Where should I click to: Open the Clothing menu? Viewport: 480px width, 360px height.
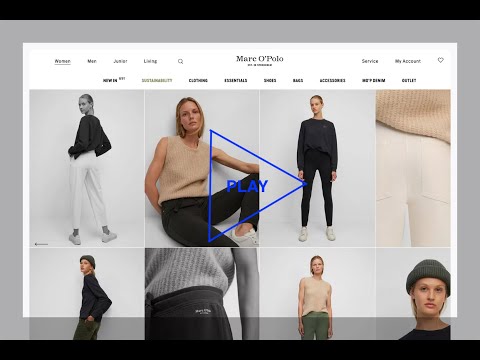198,81
